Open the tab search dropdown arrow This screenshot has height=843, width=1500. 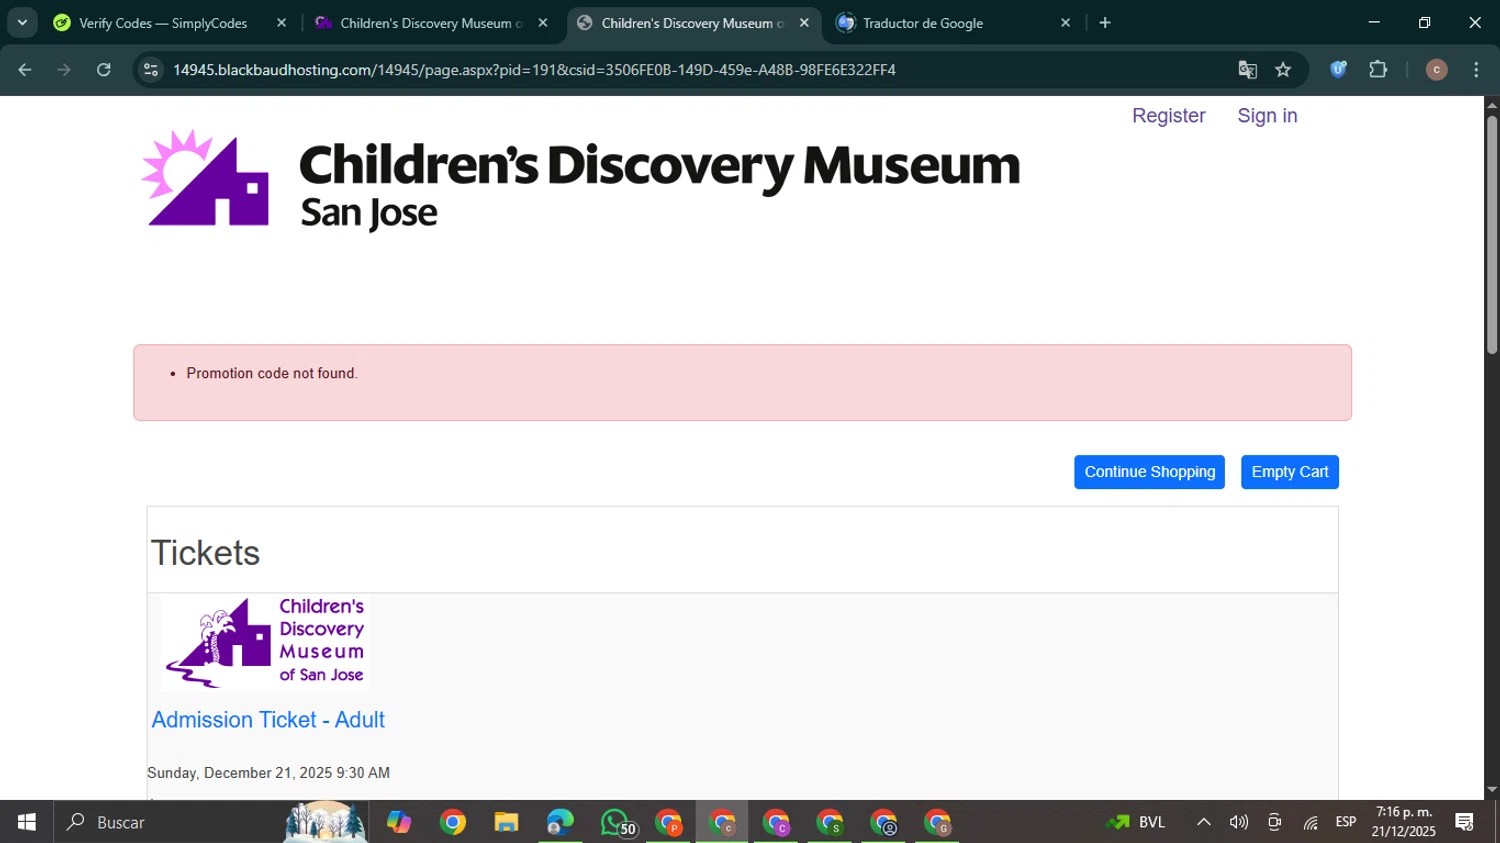coord(22,23)
